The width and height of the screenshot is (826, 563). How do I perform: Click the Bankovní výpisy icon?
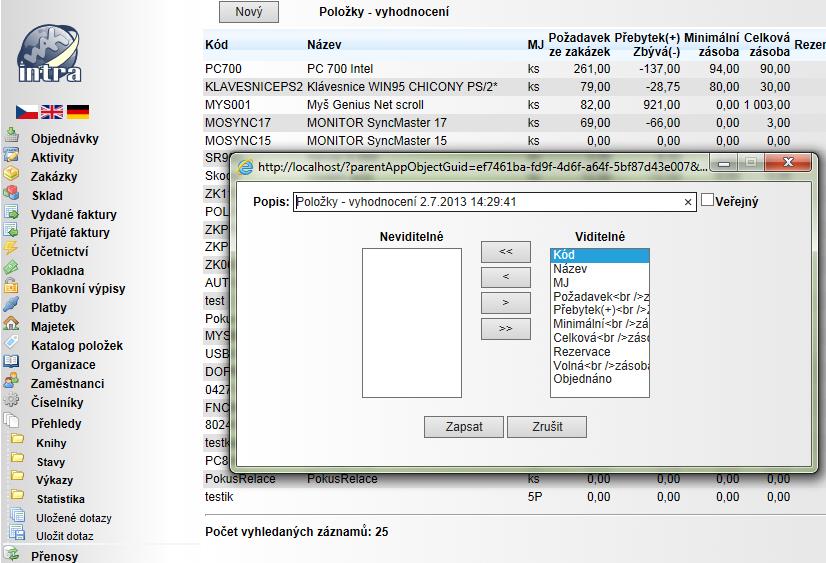(x=12, y=288)
